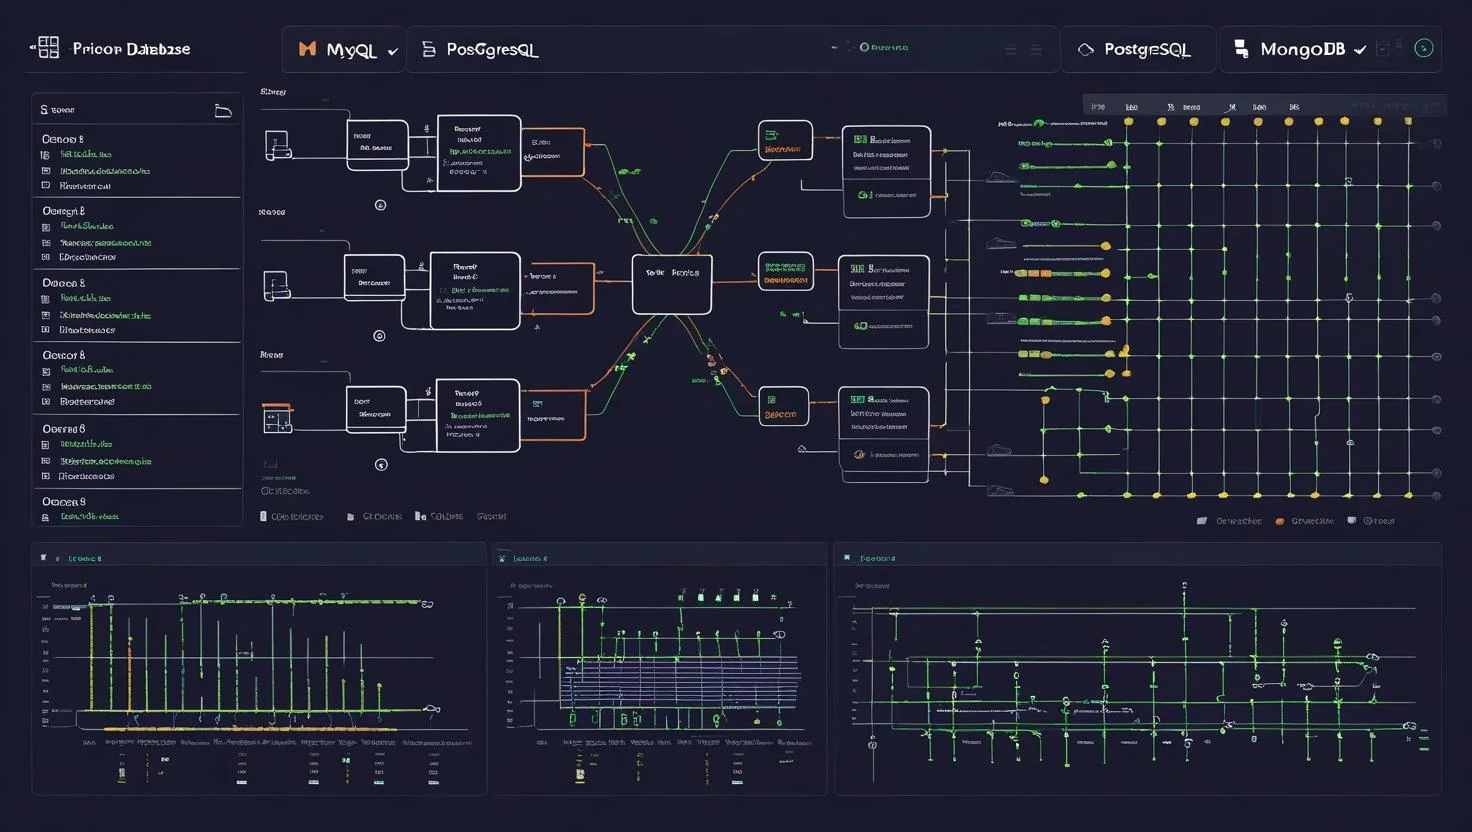Toggle checkbox of first row in fourth sidebar group
The height and width of the screenshot is (832, 1472).
click(46, 371)
